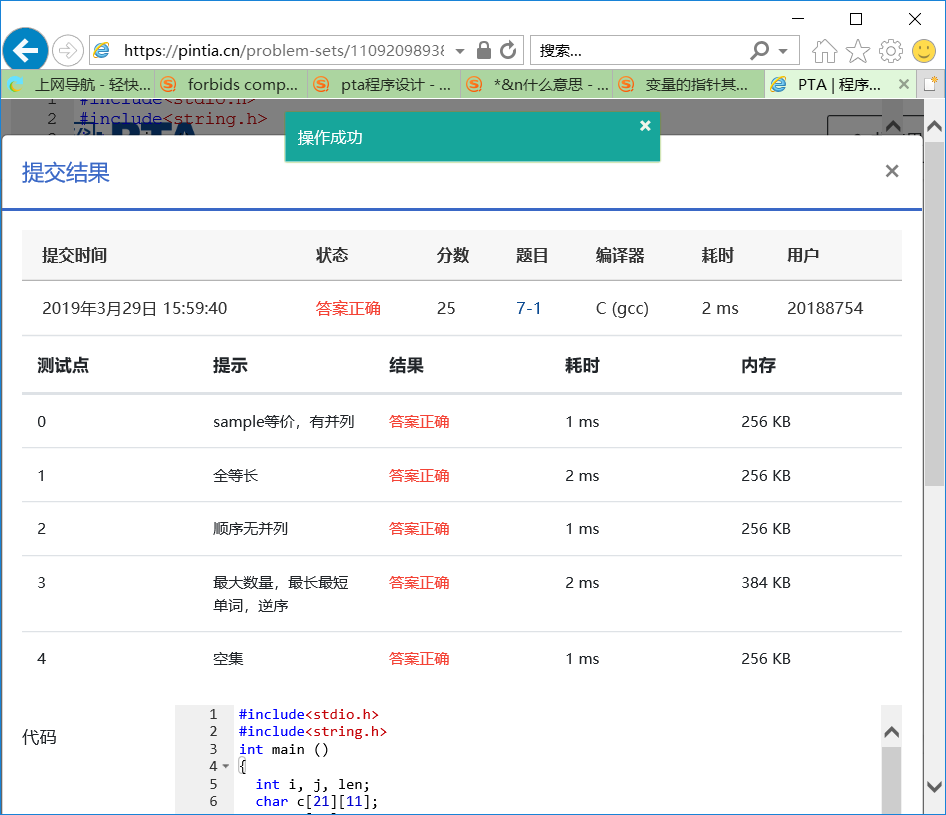Viewport: 946px width, 815px height.
Task: Click the lock security icon in address bar
Action: coord(484,50)
